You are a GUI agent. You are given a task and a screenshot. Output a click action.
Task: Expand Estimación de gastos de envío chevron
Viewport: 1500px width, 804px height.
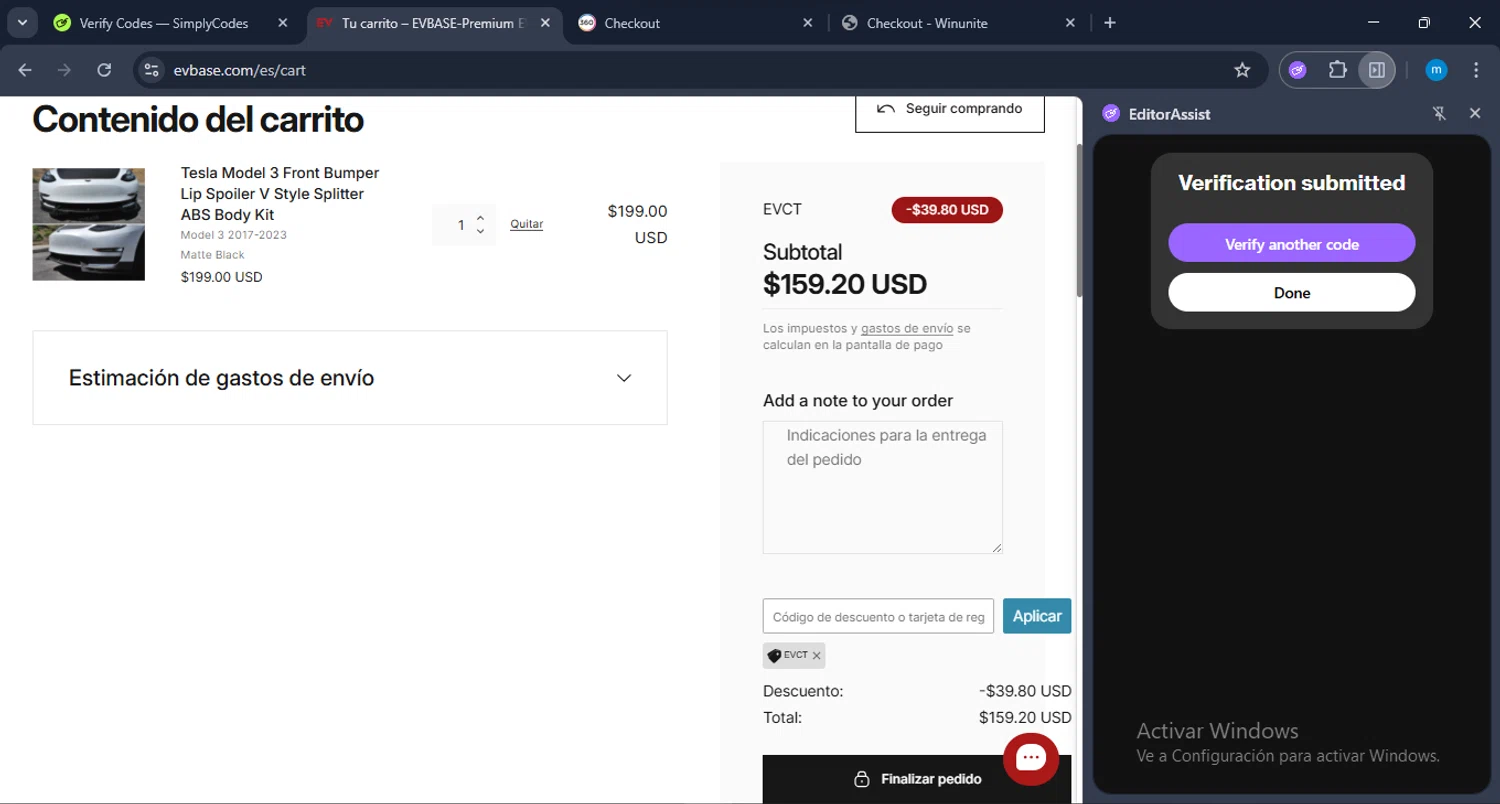coord(624,378)
